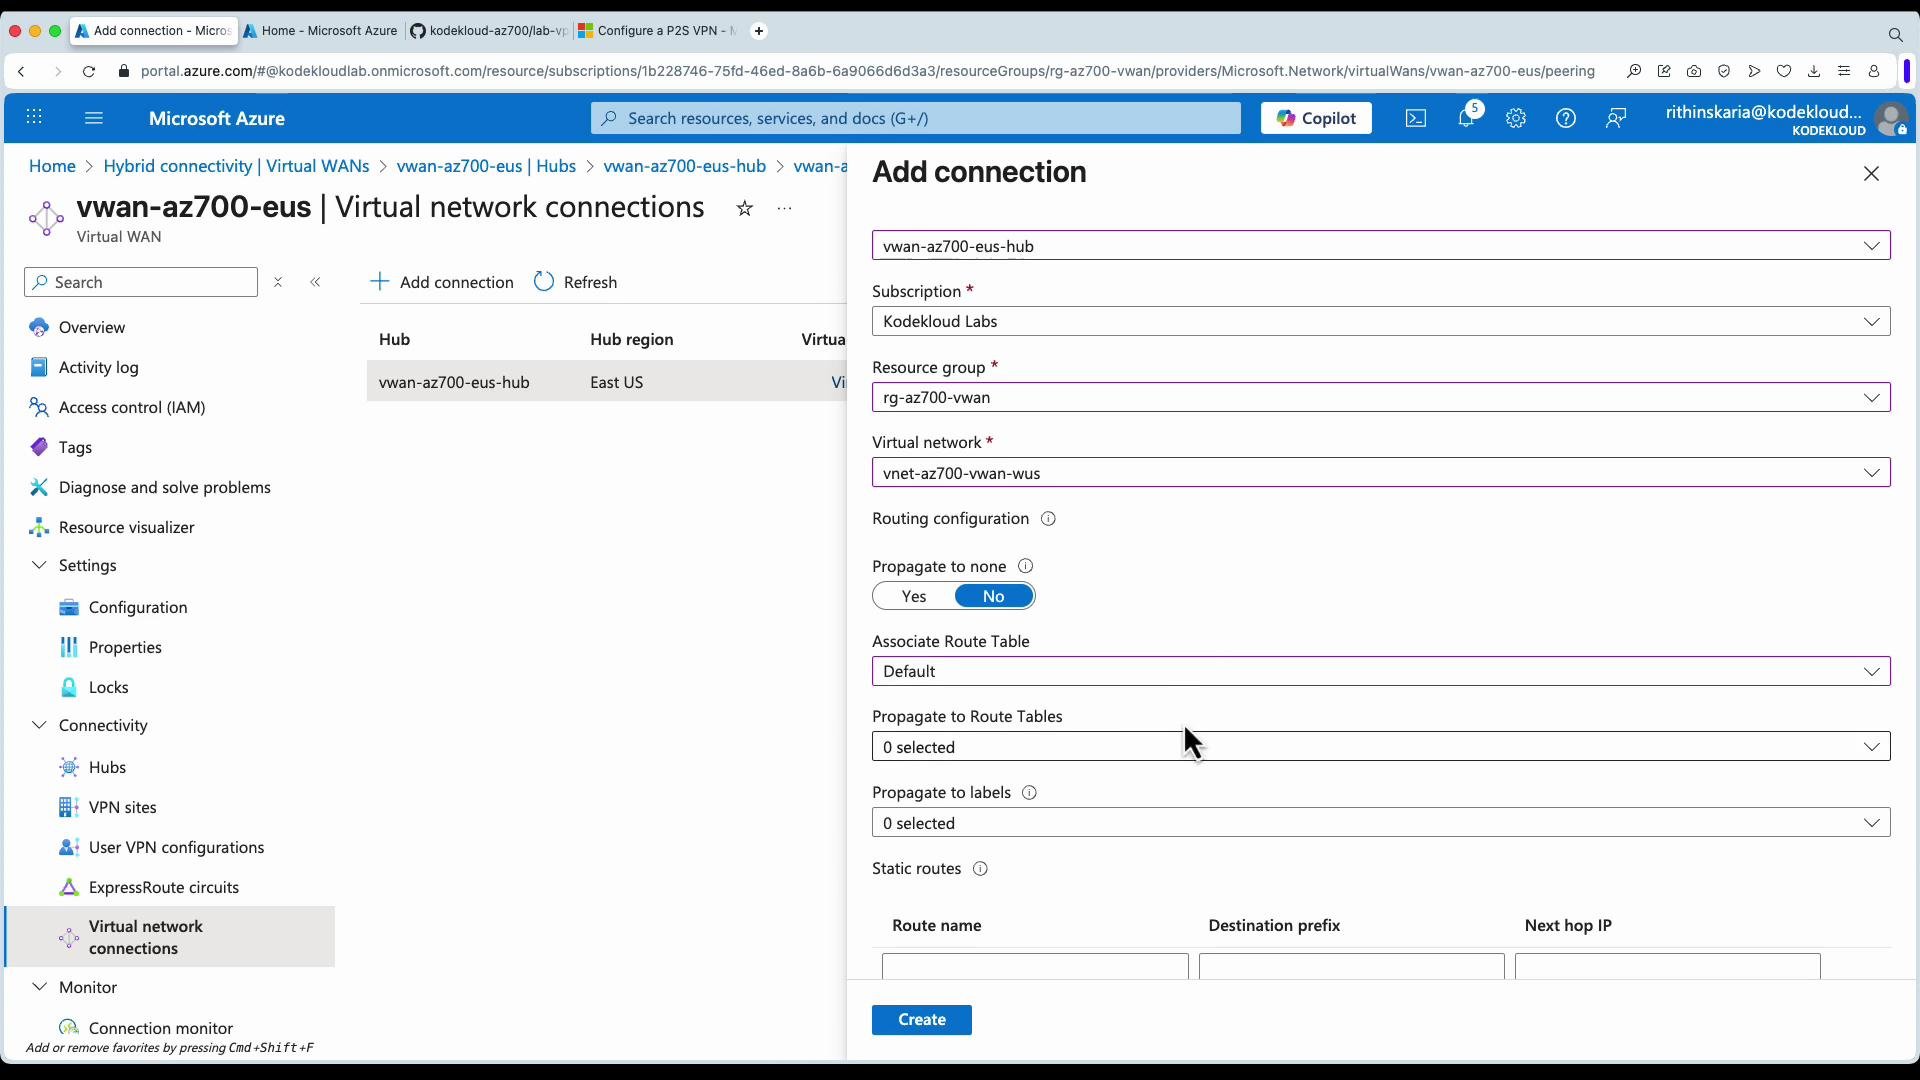Set Propagate to none to Yes
This screenshot has height=1080, width=1920.
[x=914, y=596]
